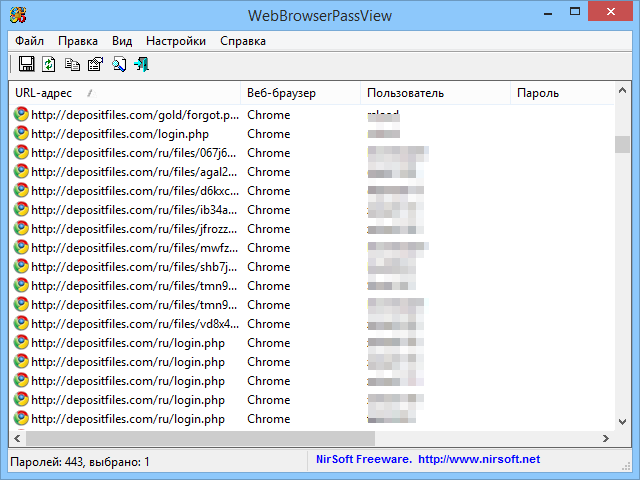Click the vertical scrollbar thumb
640x480 pixels.
622,144
